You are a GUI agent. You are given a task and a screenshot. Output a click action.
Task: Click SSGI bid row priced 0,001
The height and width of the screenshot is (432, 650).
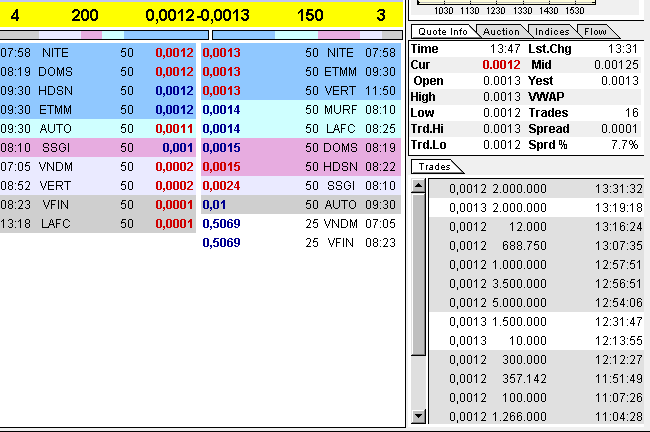pyautogui.click(x=98, y=147)
